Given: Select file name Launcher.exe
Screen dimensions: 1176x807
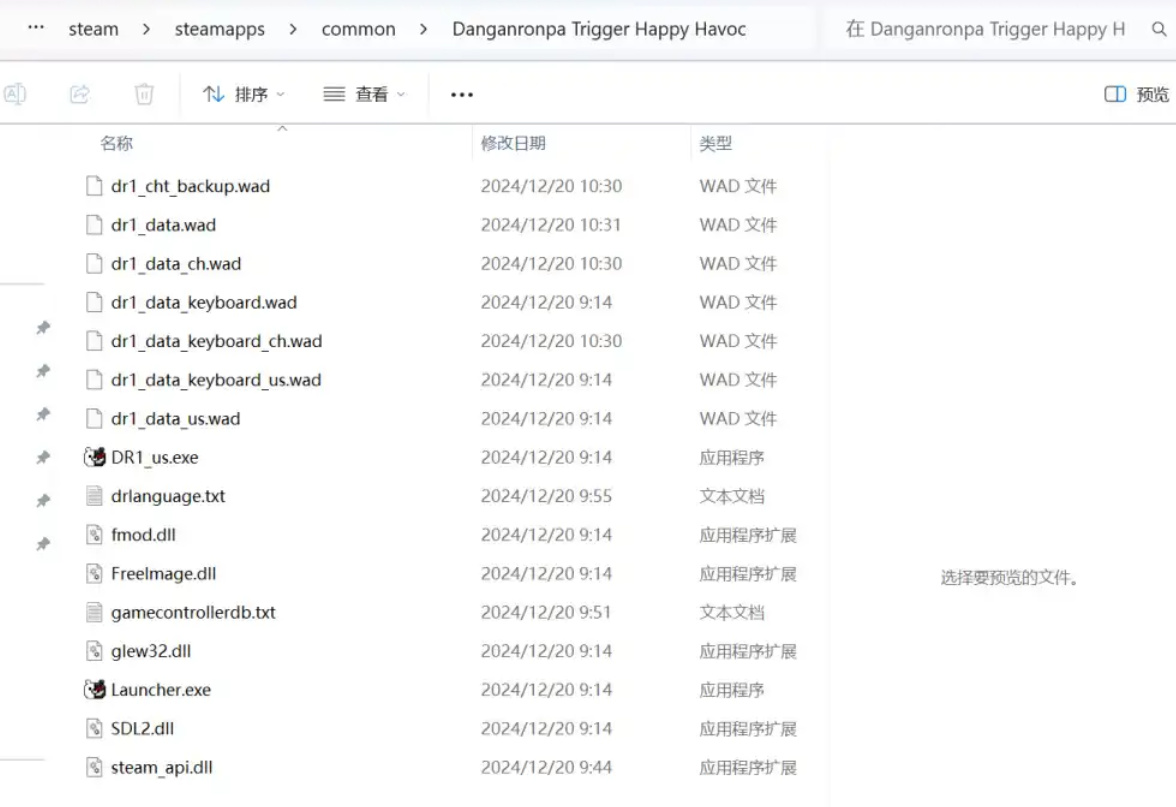Looking at the screenshot, I should point(160,690).
